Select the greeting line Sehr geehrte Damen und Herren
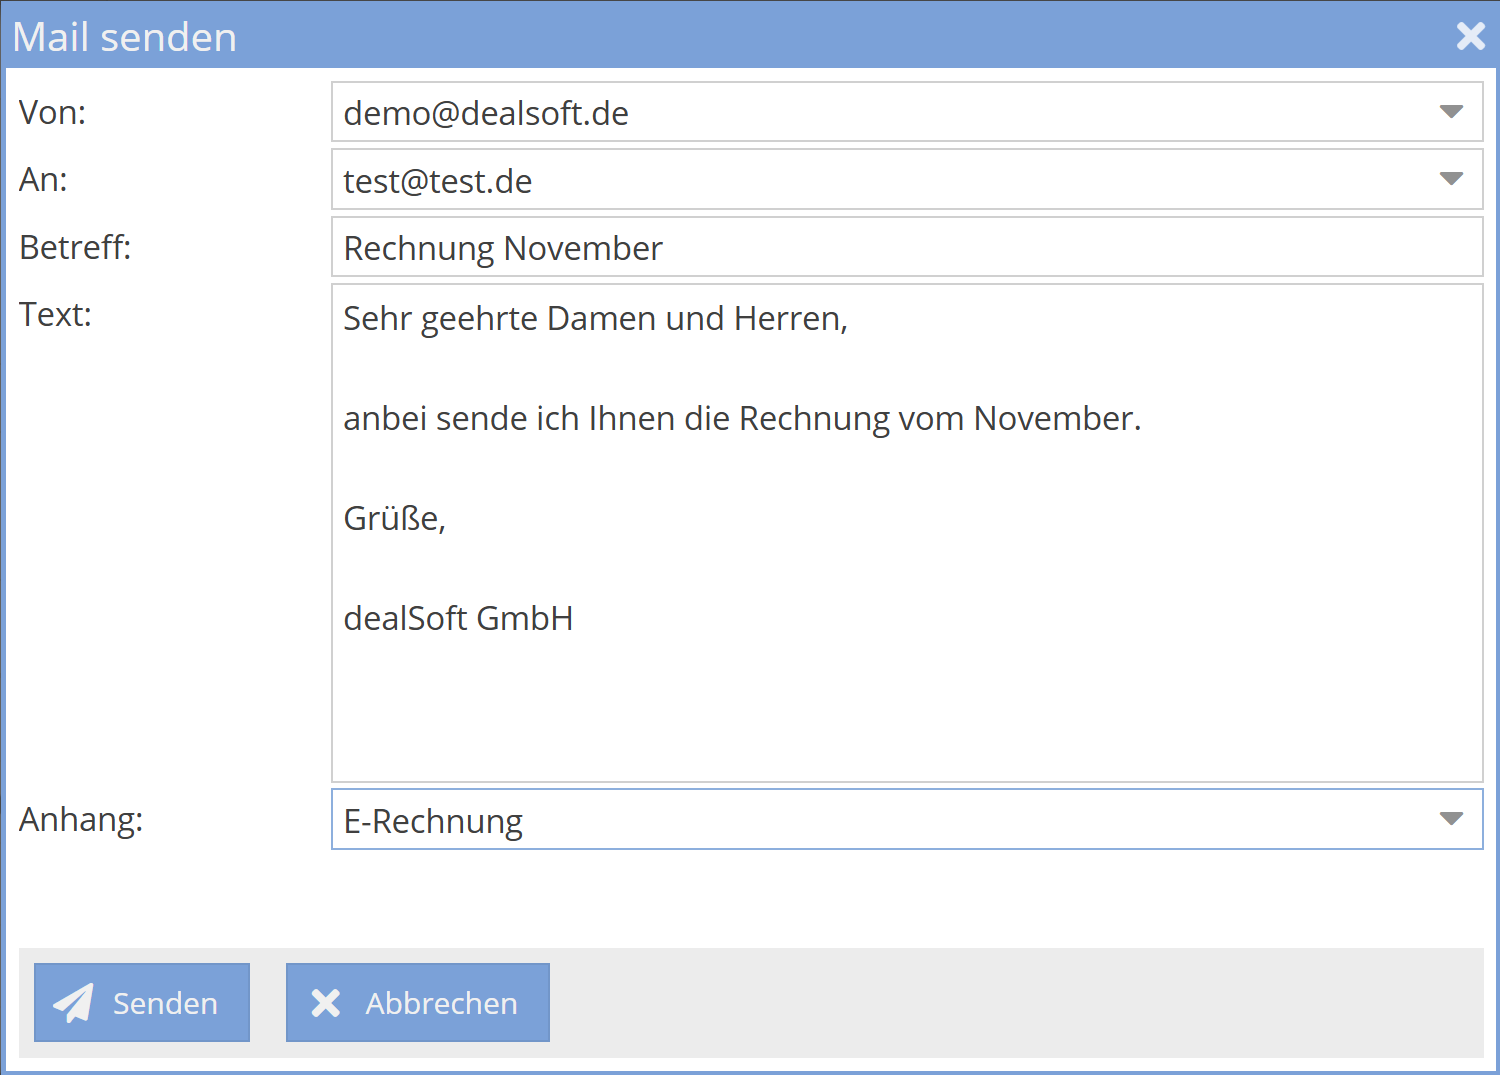This screenshot has height=1075, width=1500. [x=596, y=318]
